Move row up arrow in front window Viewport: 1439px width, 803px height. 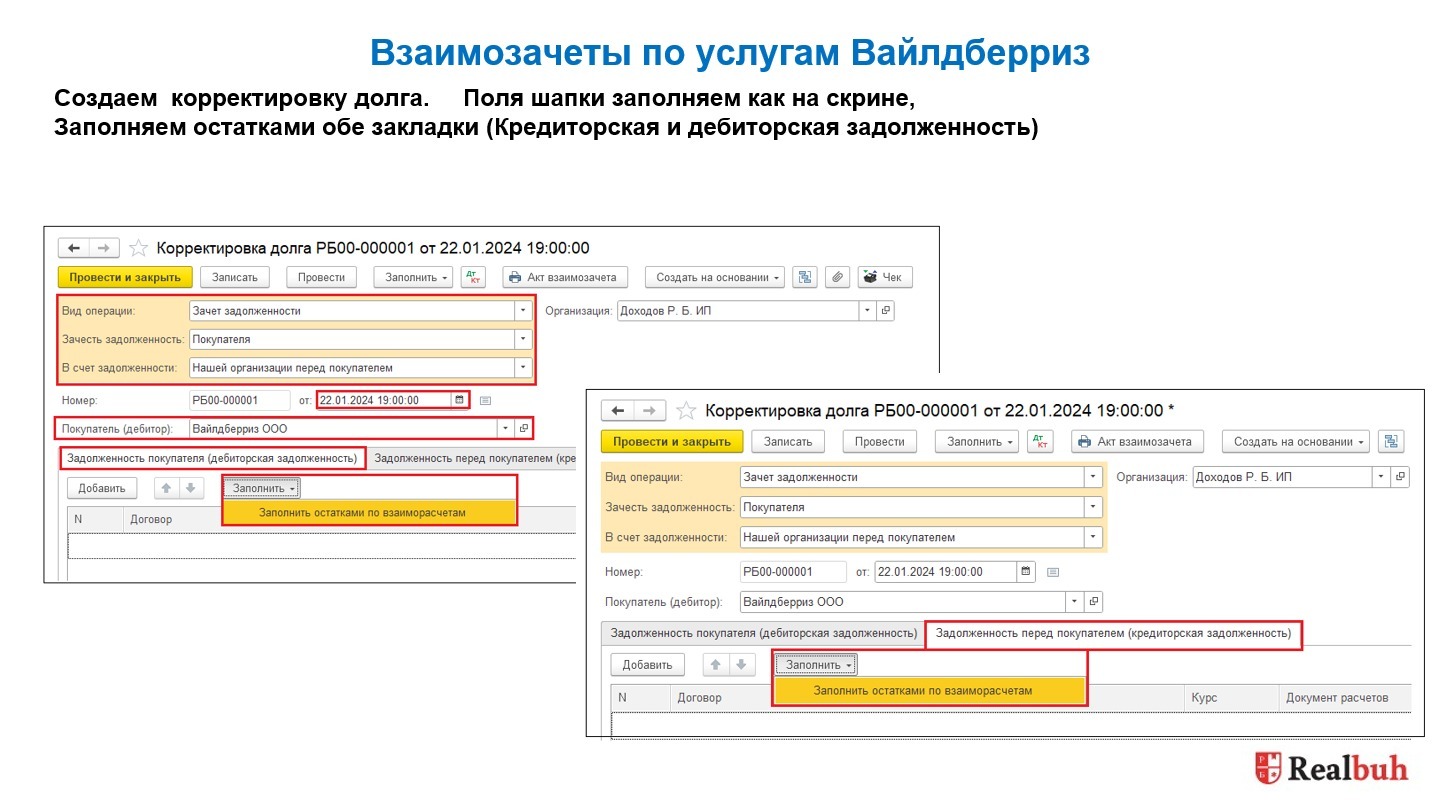pyautogui.click(x=716, y=664)
